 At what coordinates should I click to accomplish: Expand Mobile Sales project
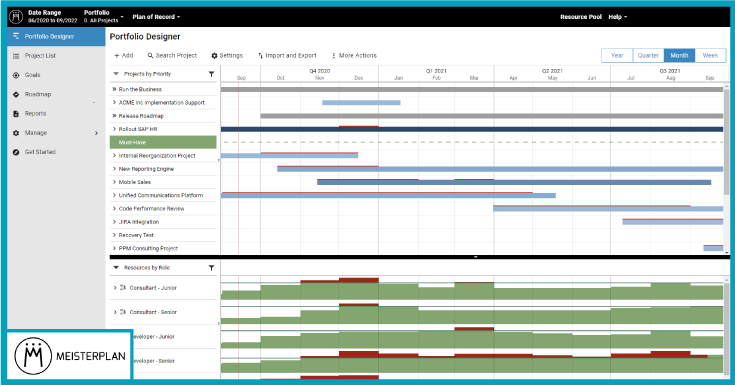click(x=114, y=182)
